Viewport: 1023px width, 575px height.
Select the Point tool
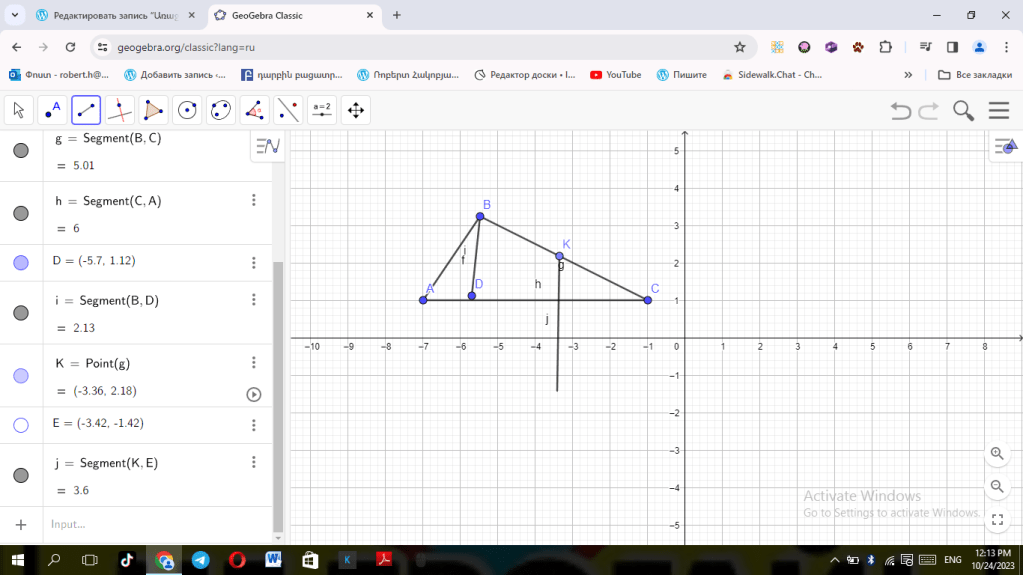[x=52, y=110]
